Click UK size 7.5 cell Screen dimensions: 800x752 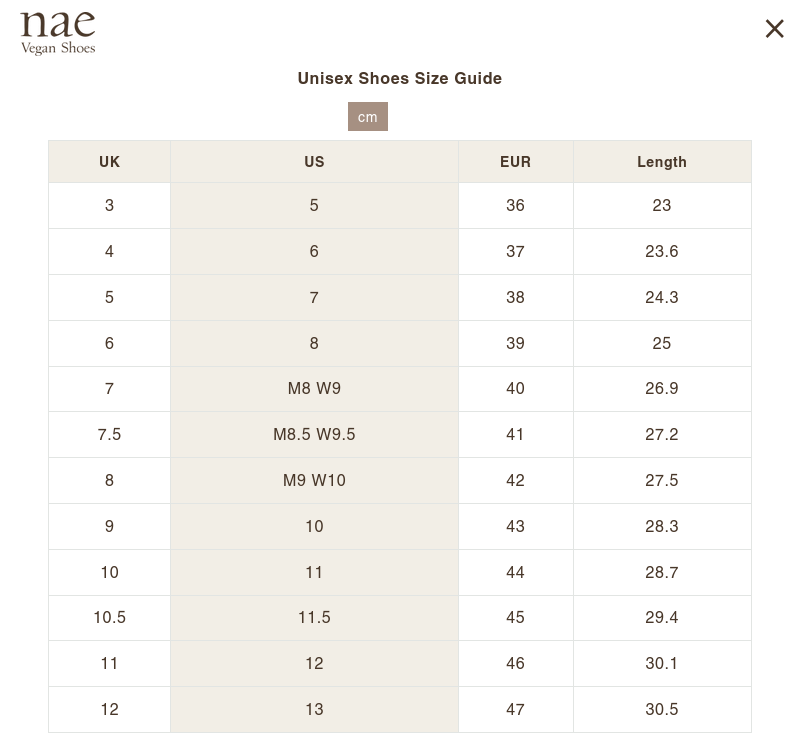[109, 434]
